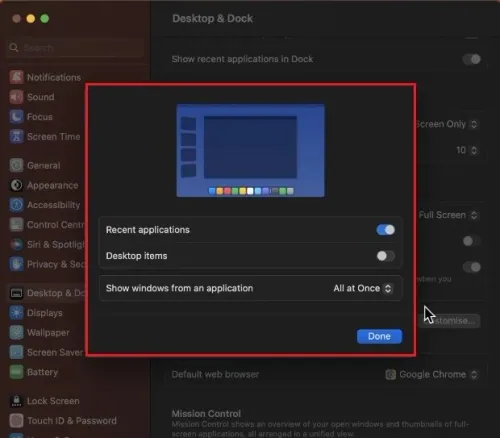Select the Desktop & Dock icon

tap(16, 293)
